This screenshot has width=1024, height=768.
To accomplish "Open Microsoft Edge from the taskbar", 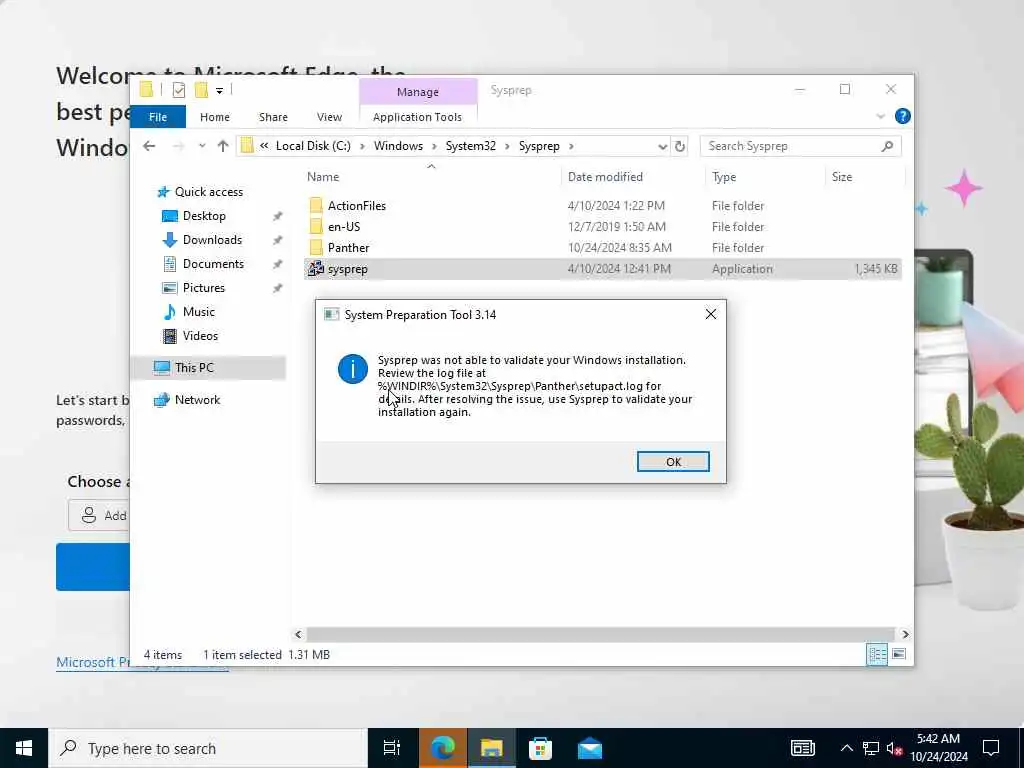I will pyautogui.click(x=443, y=748).
